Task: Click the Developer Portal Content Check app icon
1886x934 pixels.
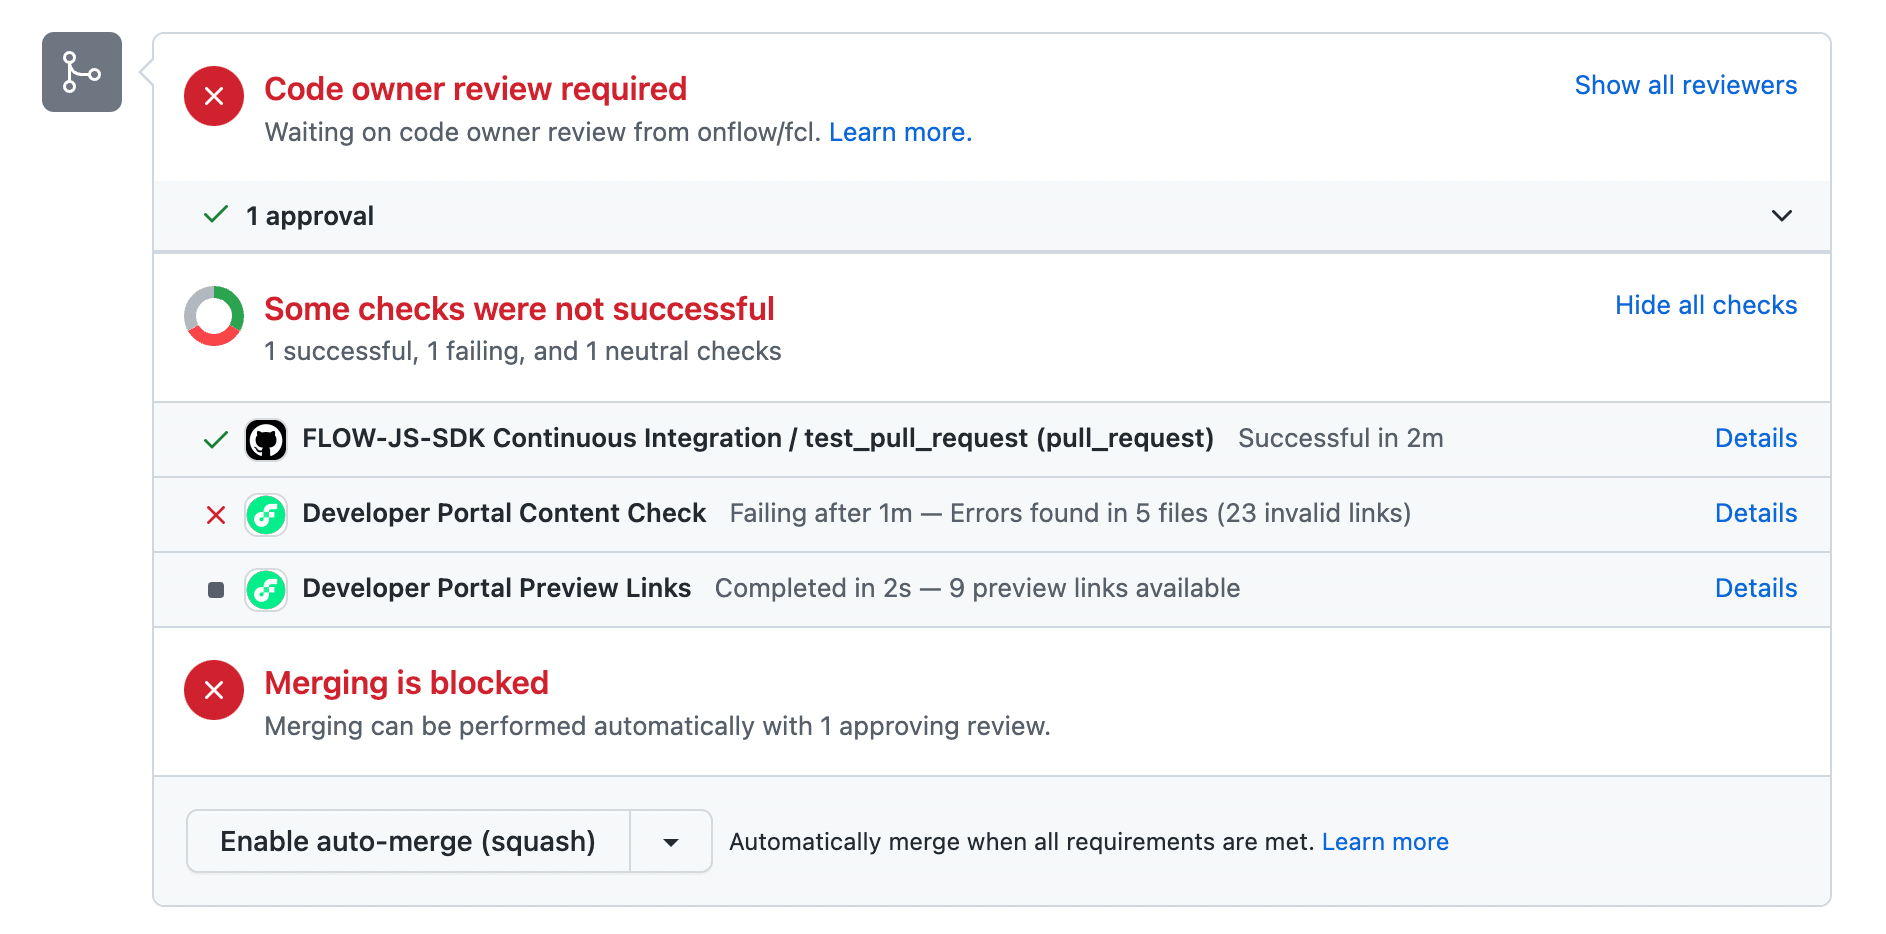Action: (x=266, y=513)
